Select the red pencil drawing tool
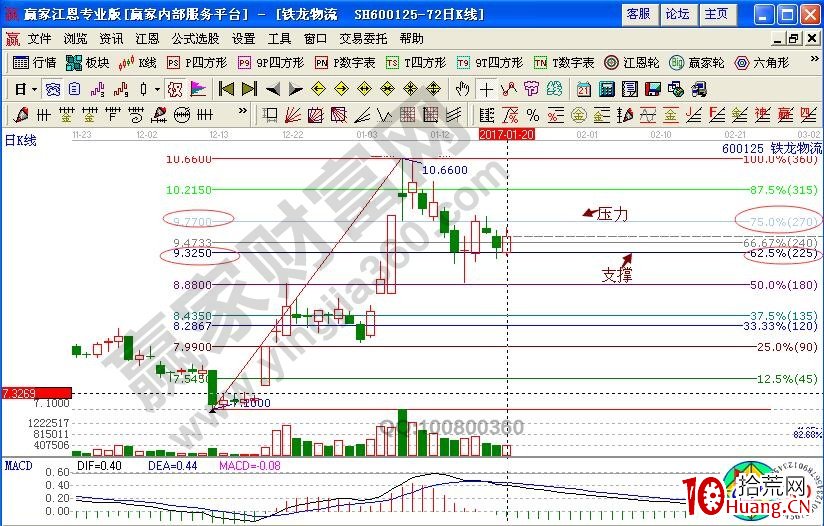This screenshot has width=824, height=526. pos(21,115)
